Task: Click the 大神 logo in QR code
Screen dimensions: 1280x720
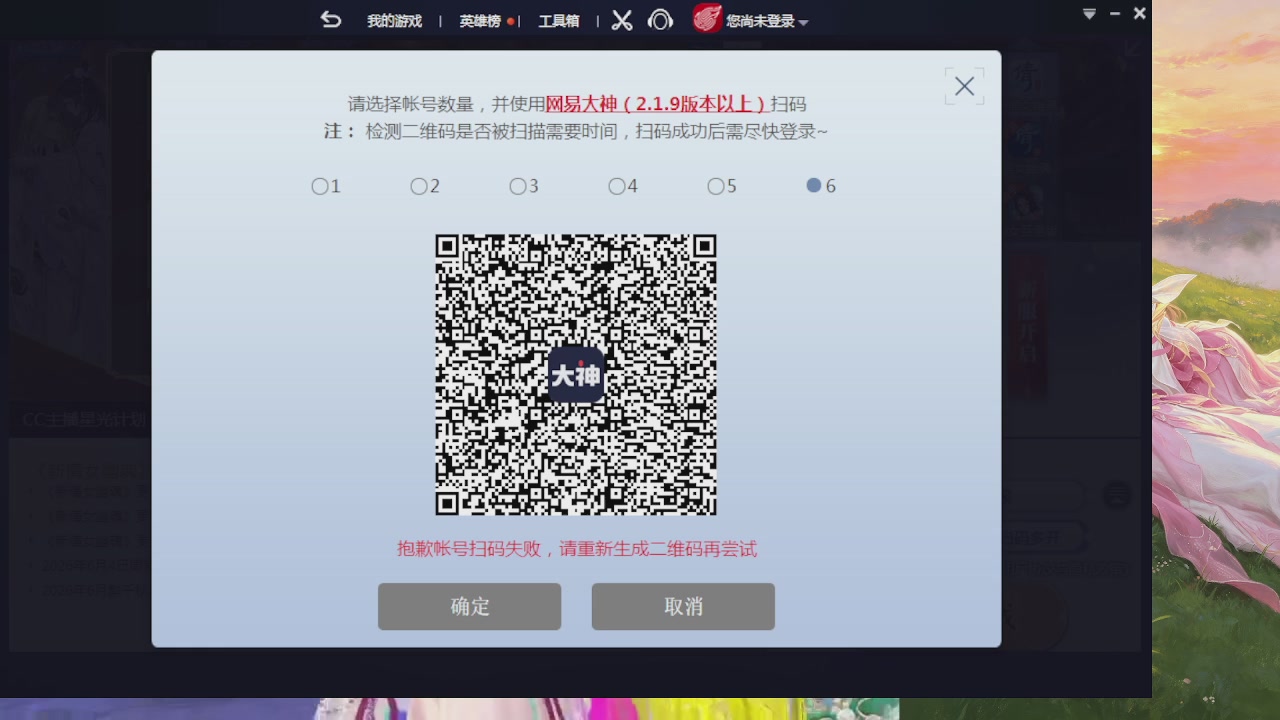Action: [x=576, y=375]
